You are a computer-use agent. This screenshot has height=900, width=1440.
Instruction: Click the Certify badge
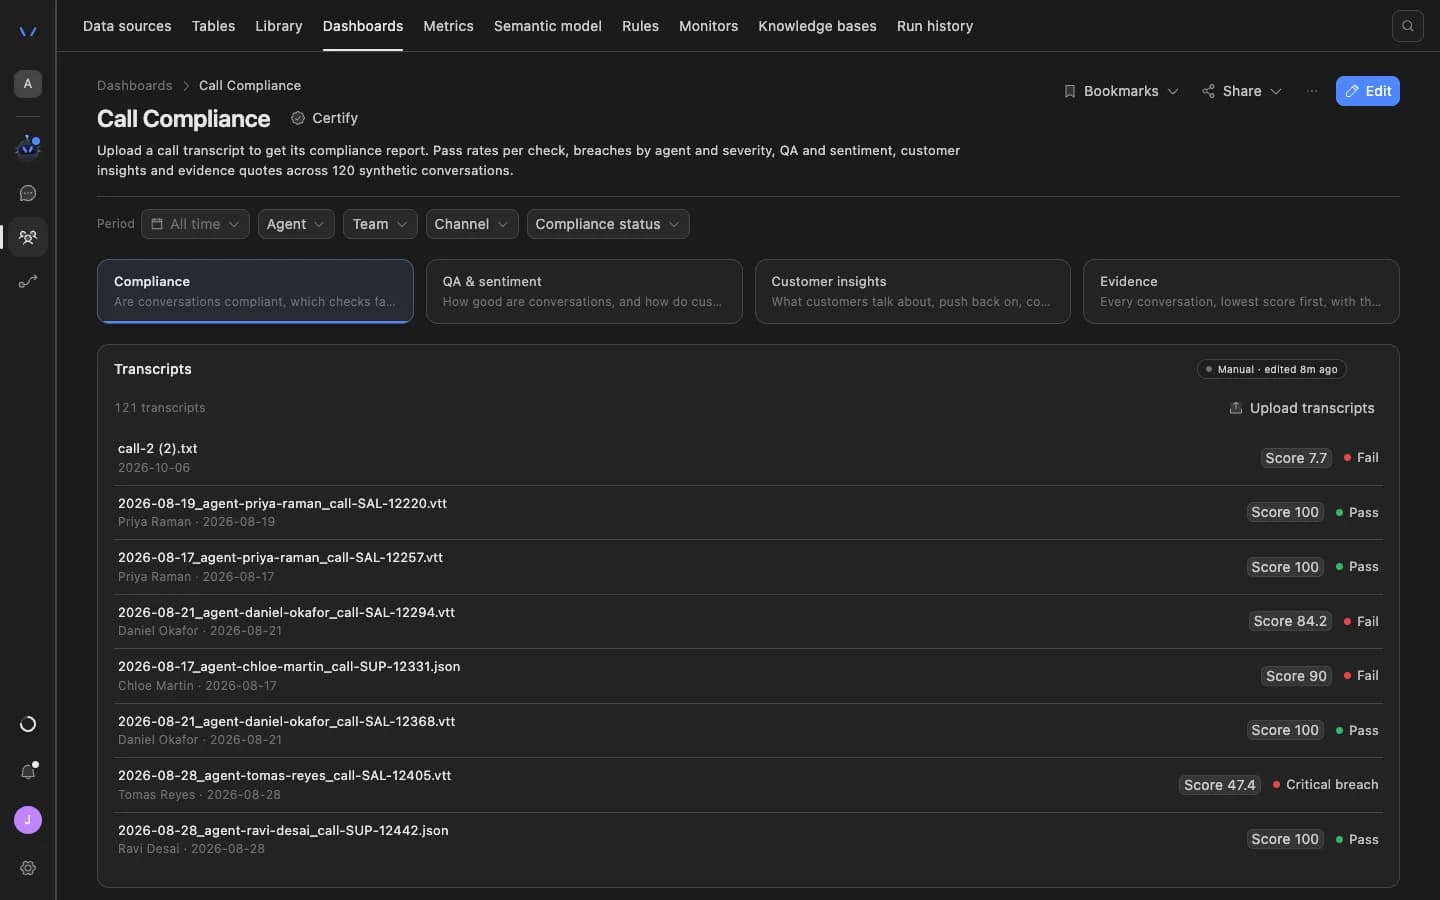(x=324, y=118)
